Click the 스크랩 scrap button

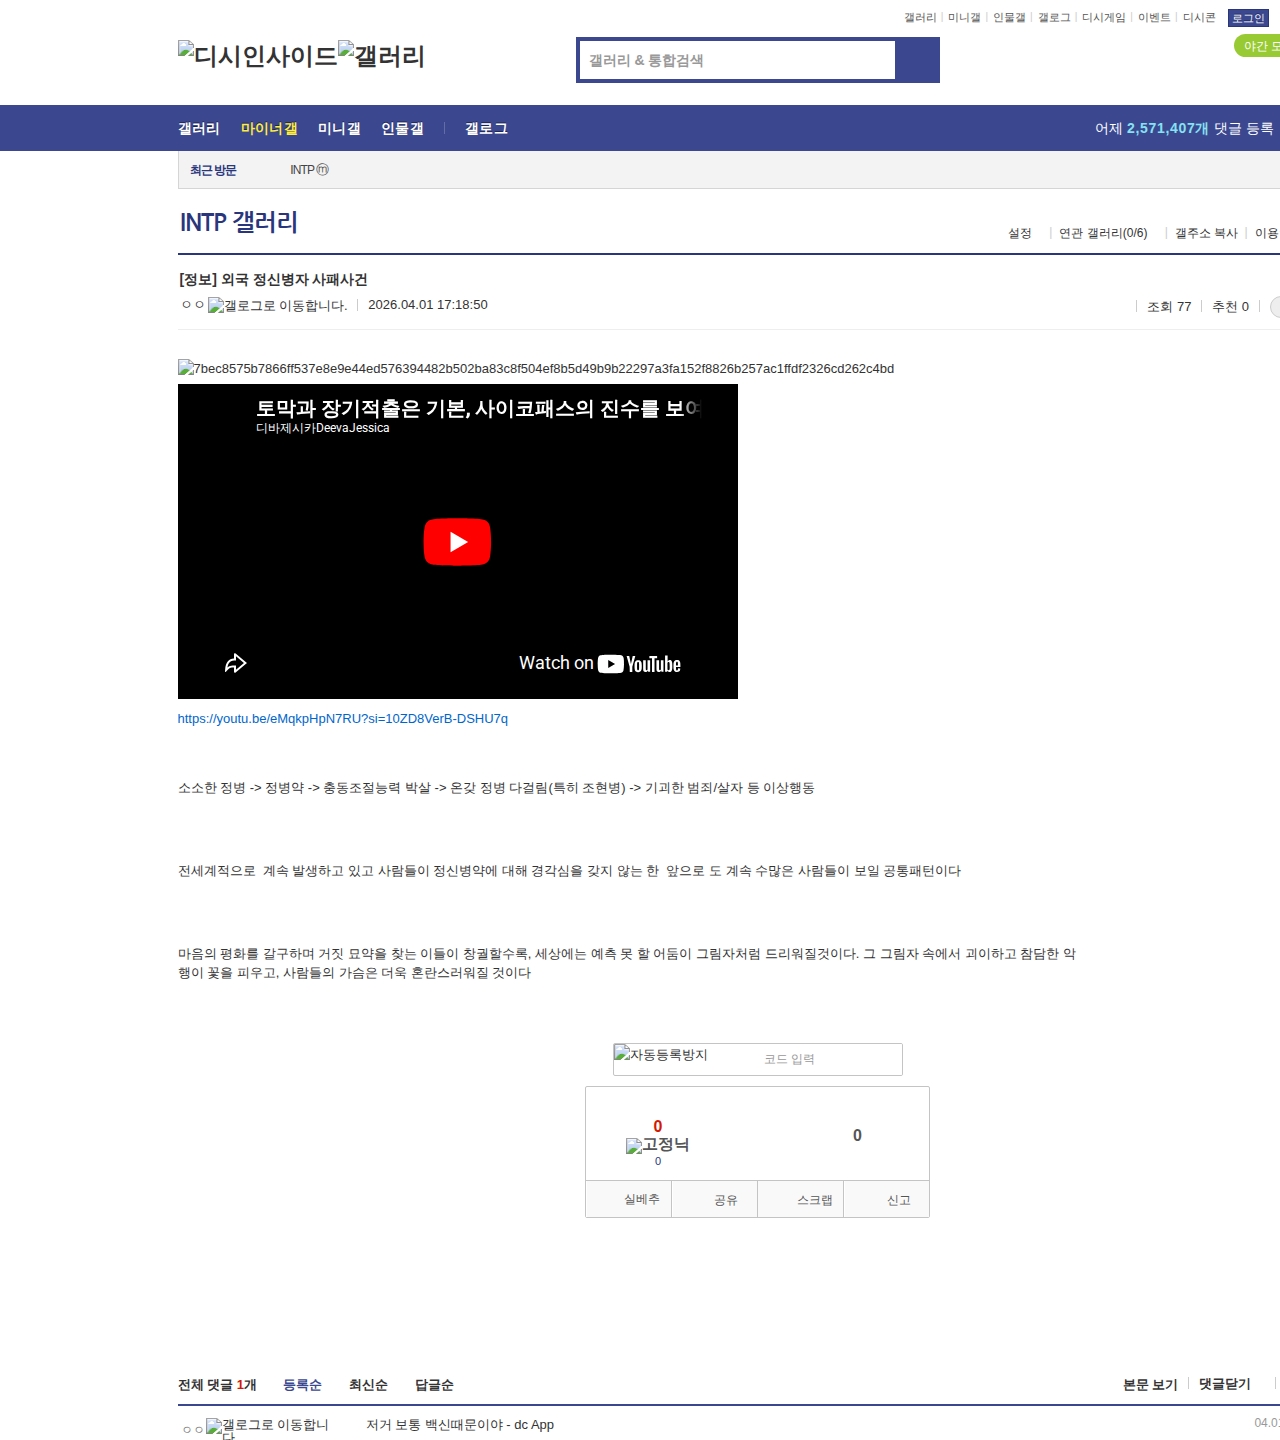(x=814, y=1200)
